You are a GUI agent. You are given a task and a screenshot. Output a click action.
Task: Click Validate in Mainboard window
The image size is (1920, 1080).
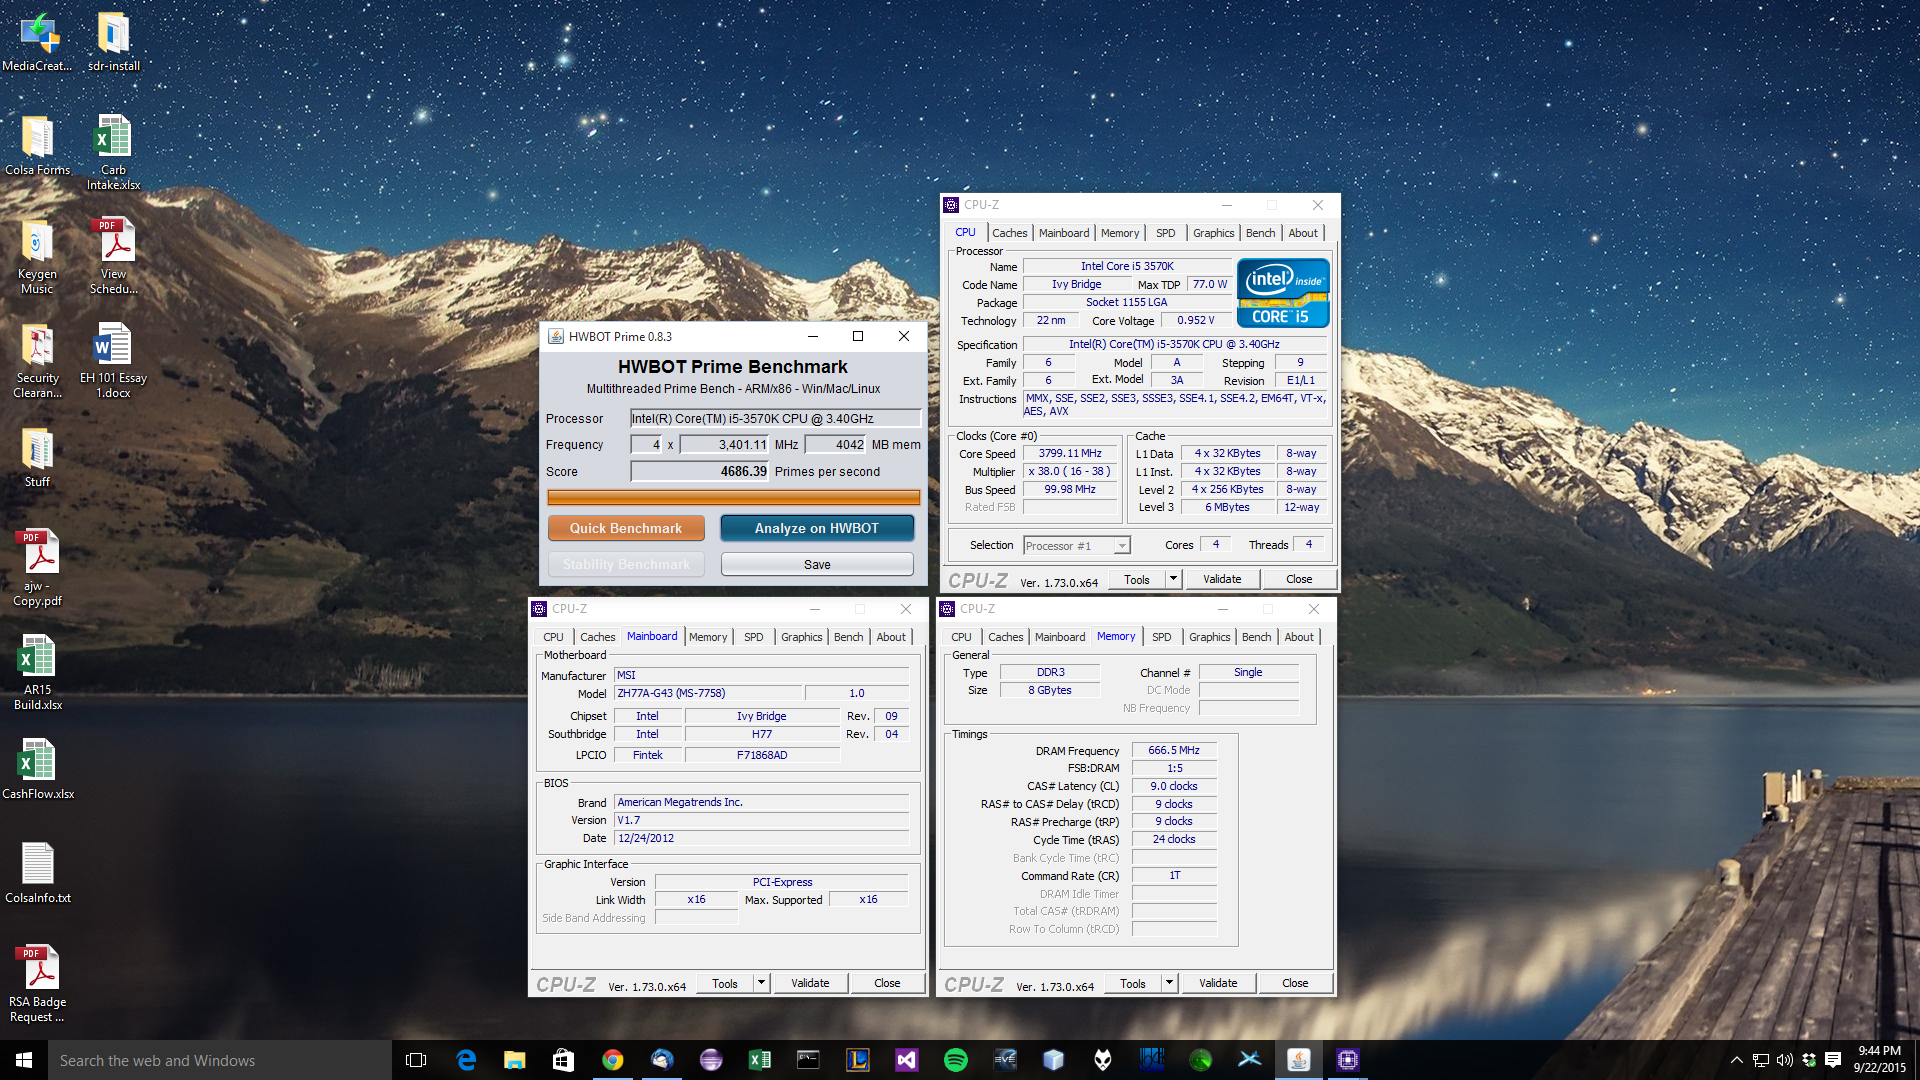(810, 983)
